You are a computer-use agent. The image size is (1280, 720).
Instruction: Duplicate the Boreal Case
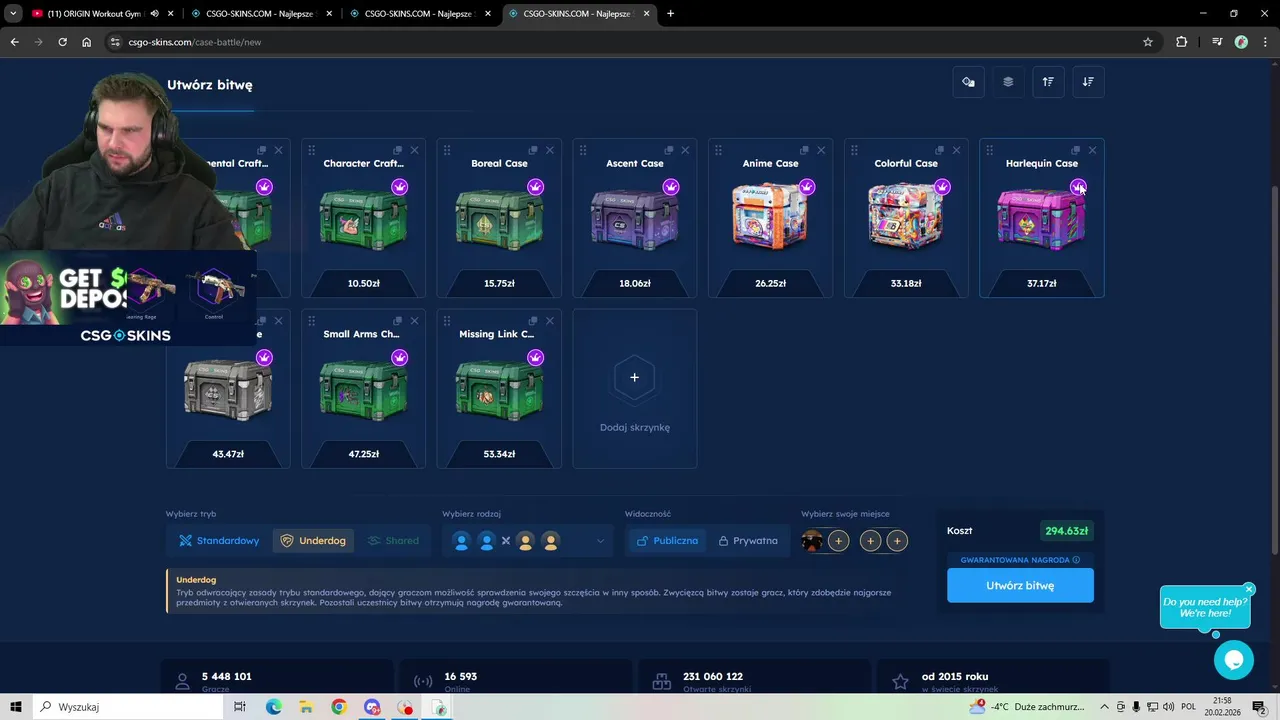[x=533, y=150]
